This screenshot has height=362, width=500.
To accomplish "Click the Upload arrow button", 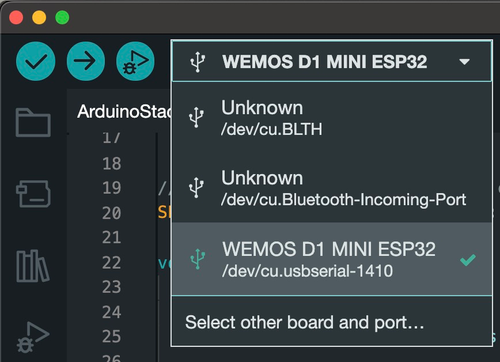I will 86,61.
